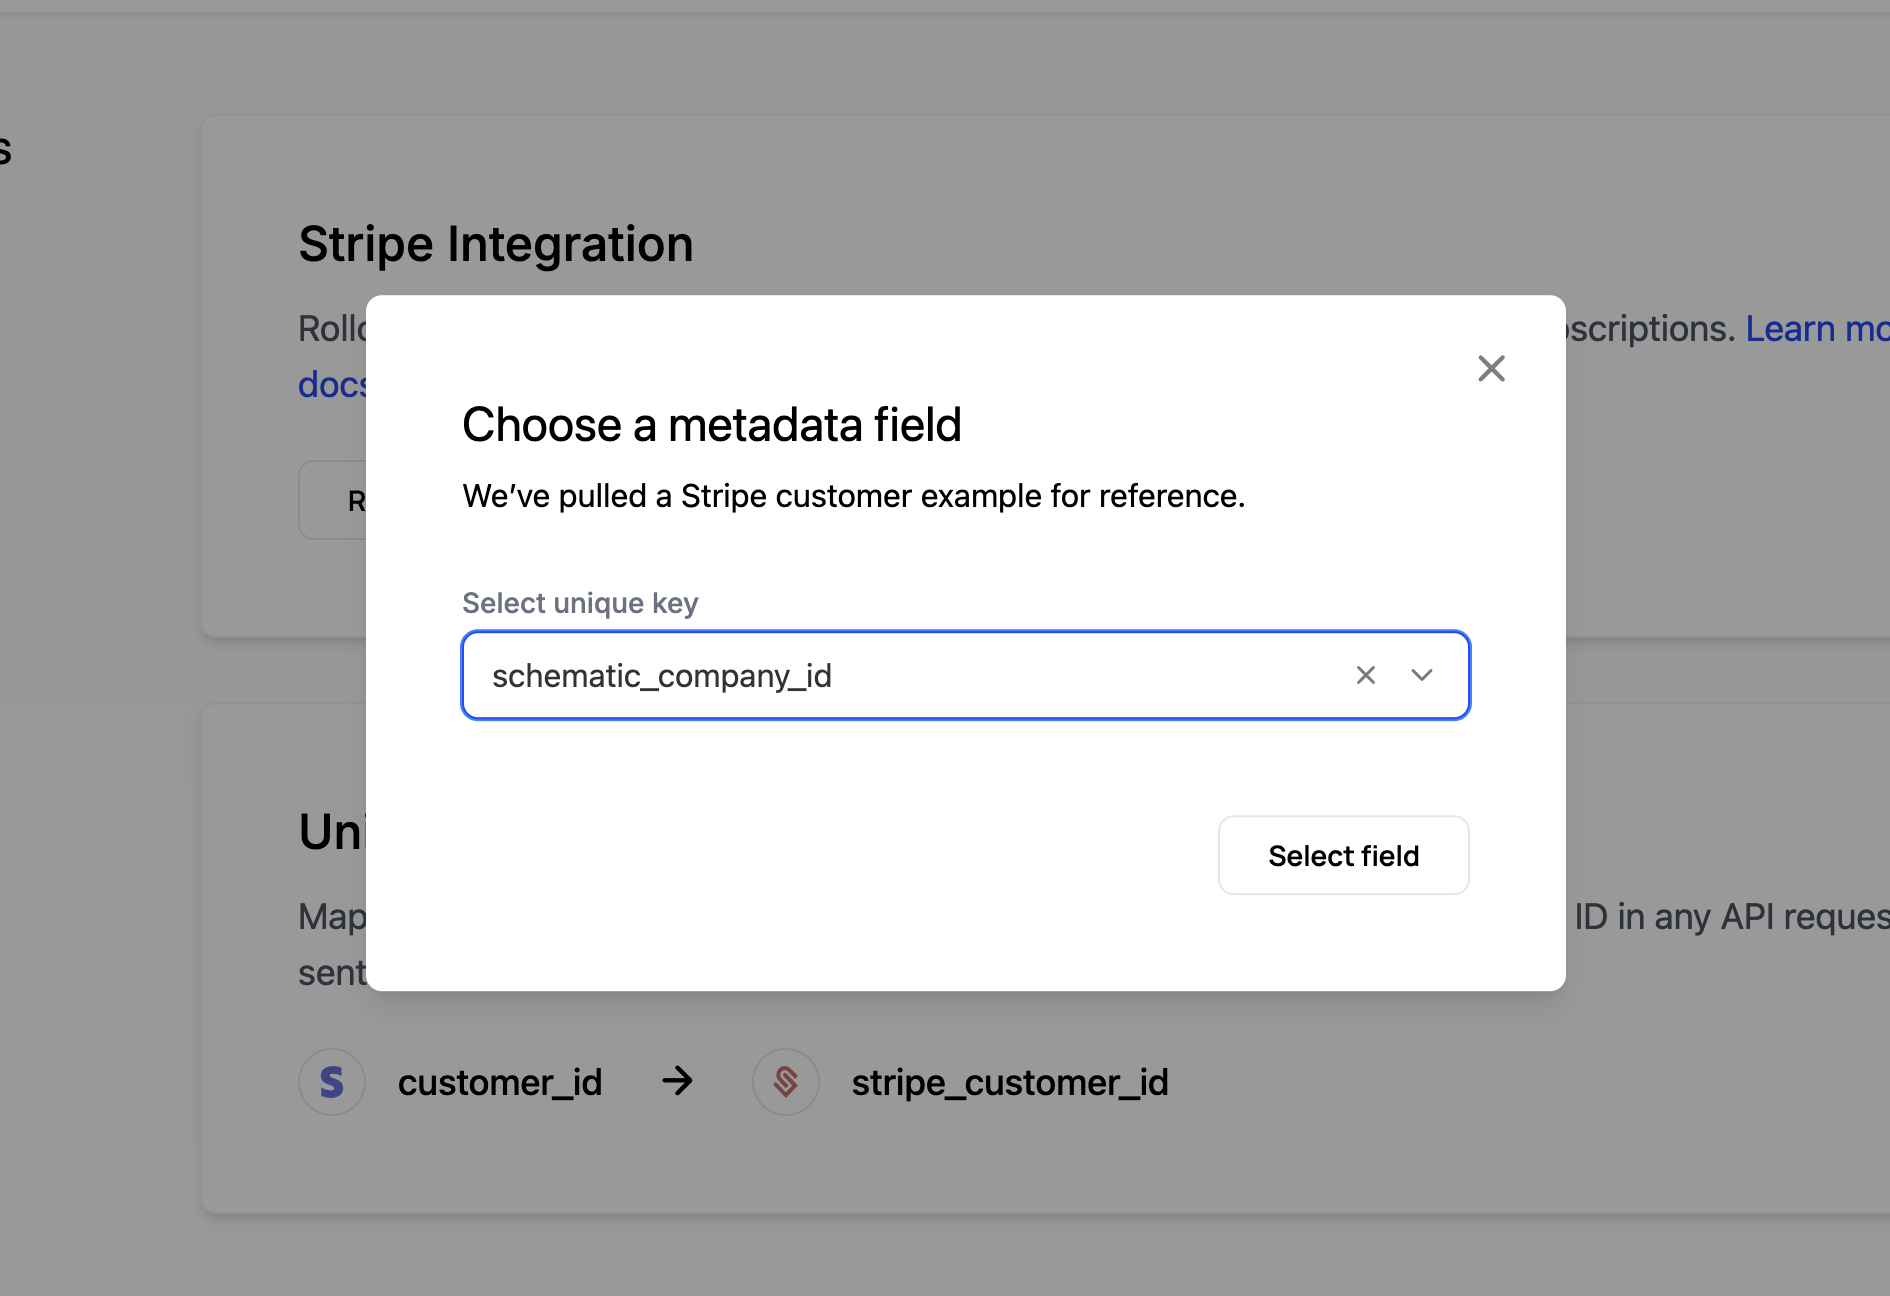The image size is (1890, 1296).
Task: Click the schematic_company_id value text inside the field
Action: pyautogui.click(x=661, y=675)
